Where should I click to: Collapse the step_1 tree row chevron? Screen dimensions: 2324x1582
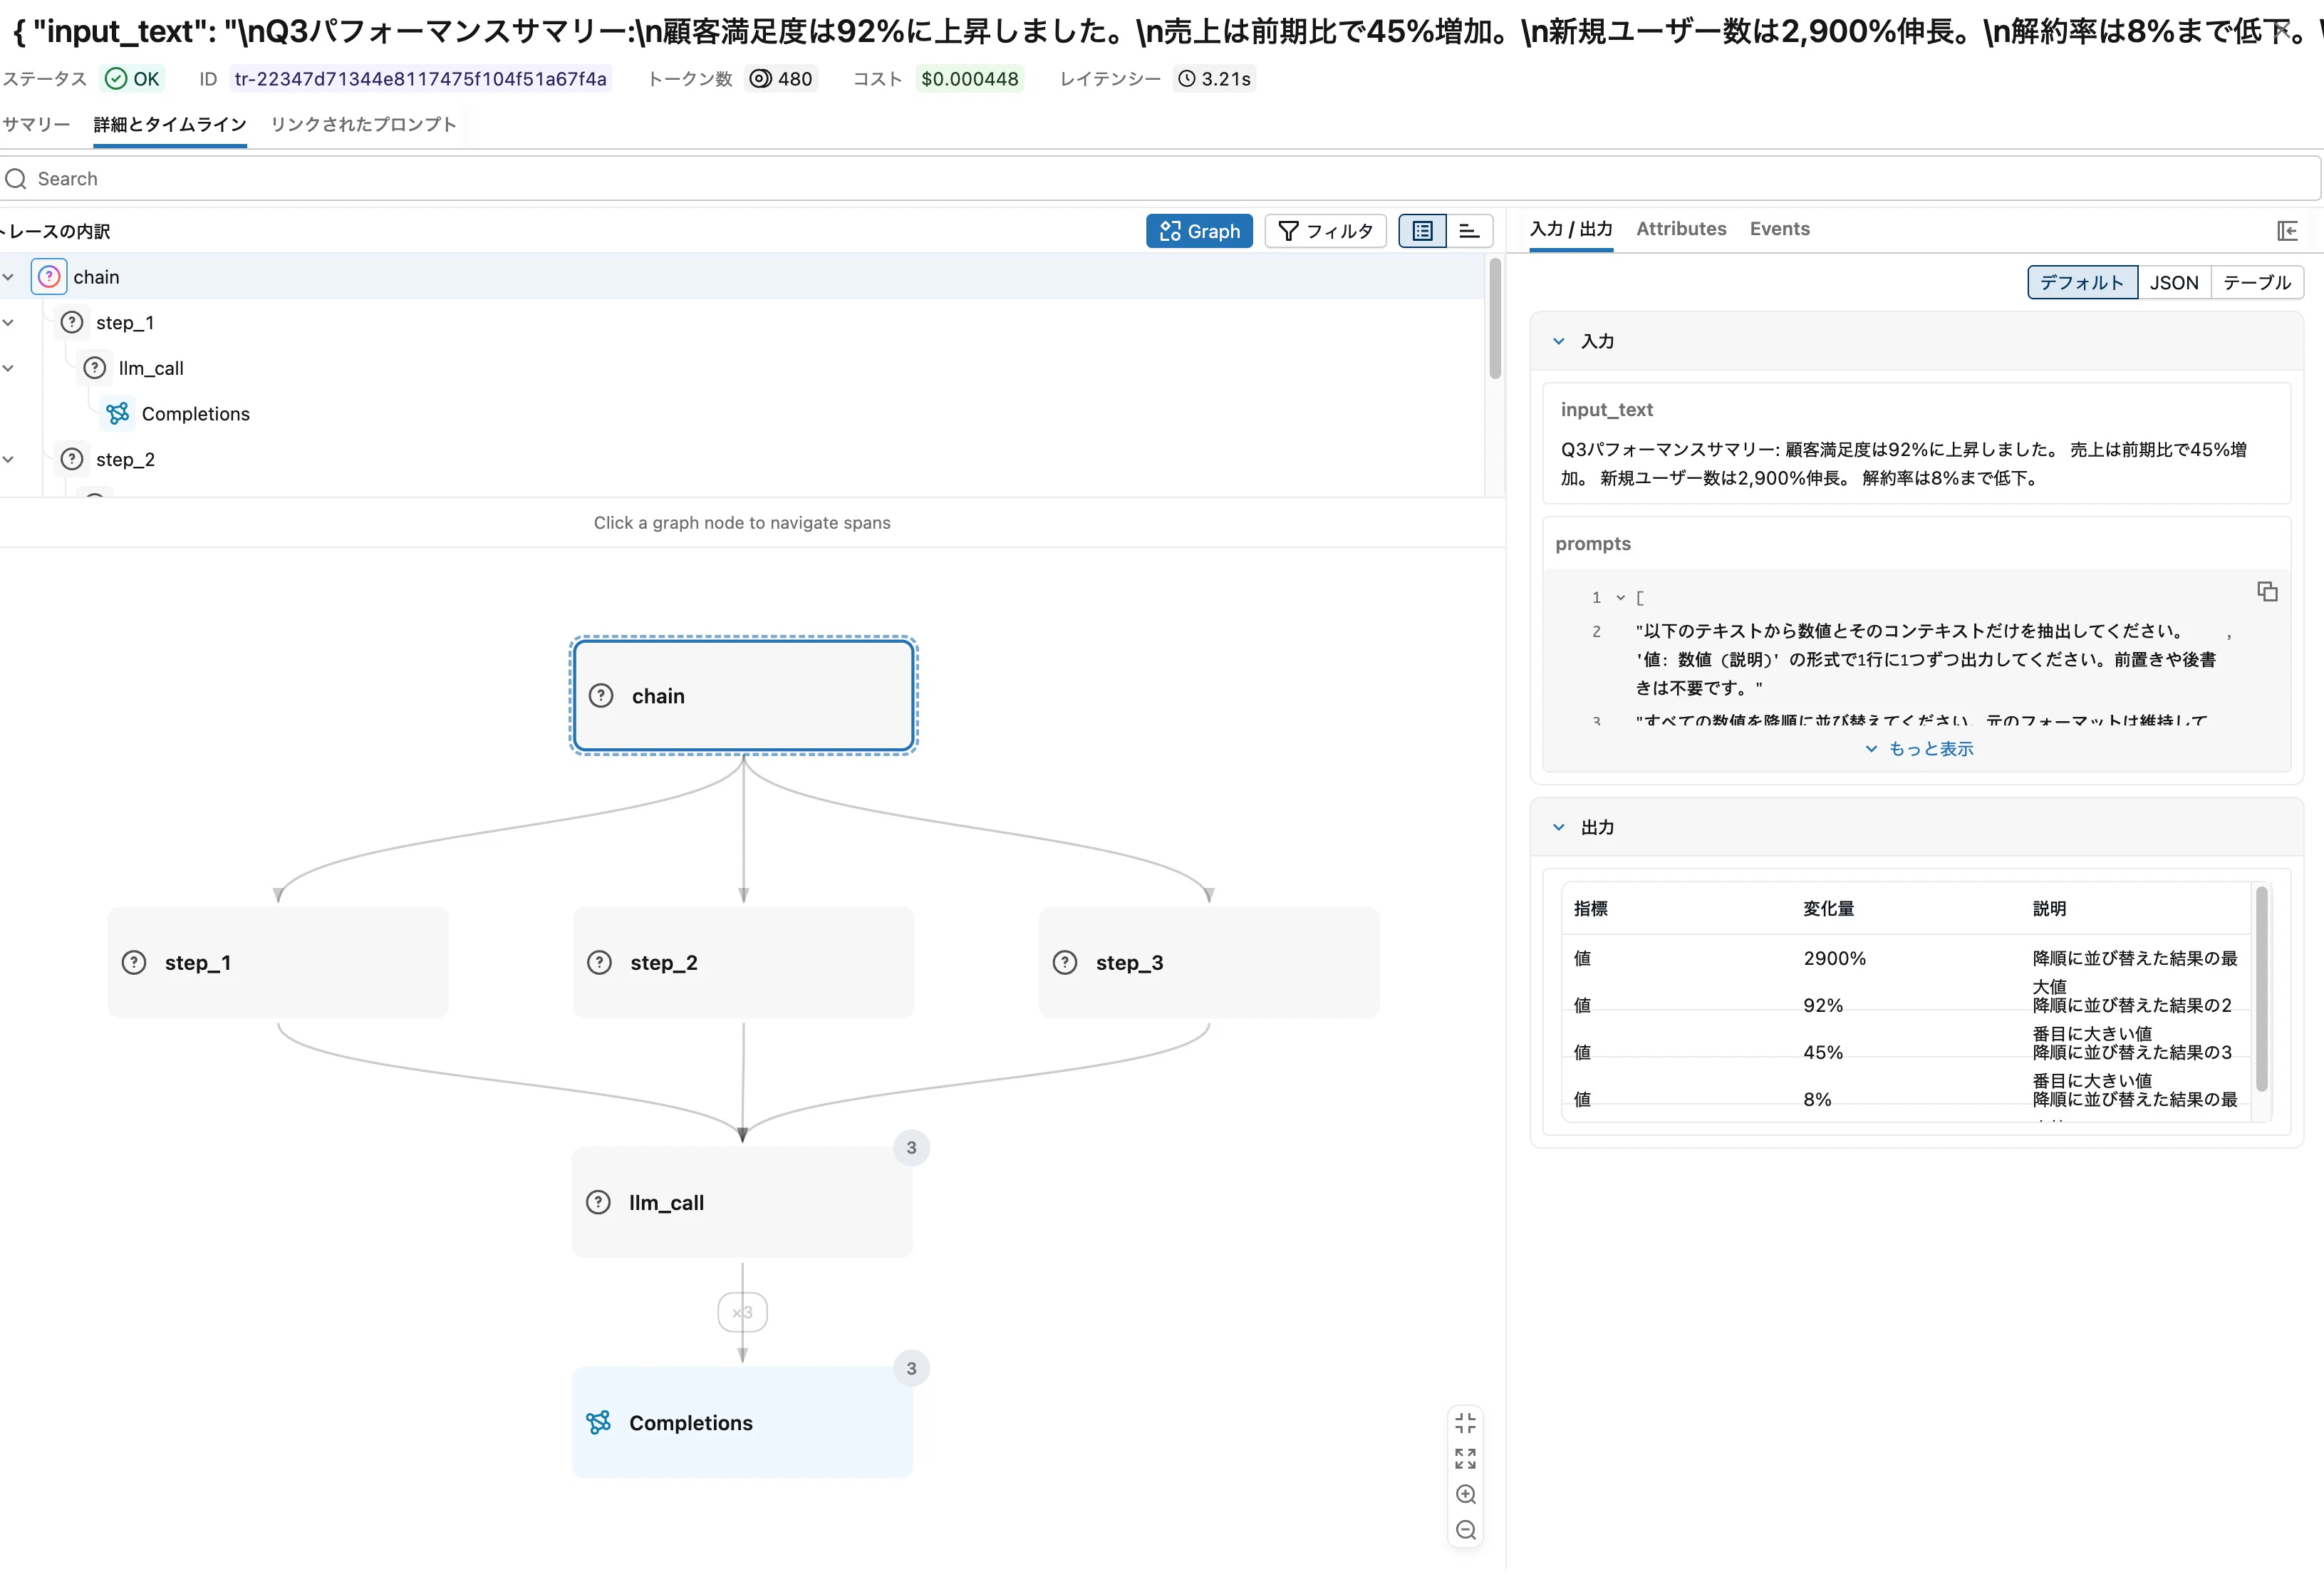pyautogui.click(x=8, y=322)
